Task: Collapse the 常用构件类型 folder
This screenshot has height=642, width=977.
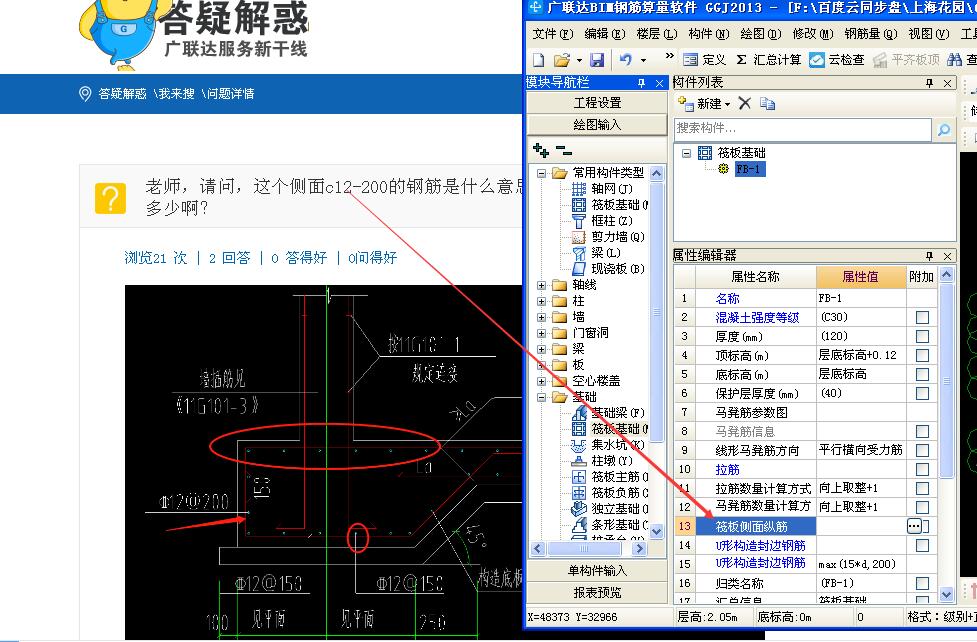Action: coord(541,173)
